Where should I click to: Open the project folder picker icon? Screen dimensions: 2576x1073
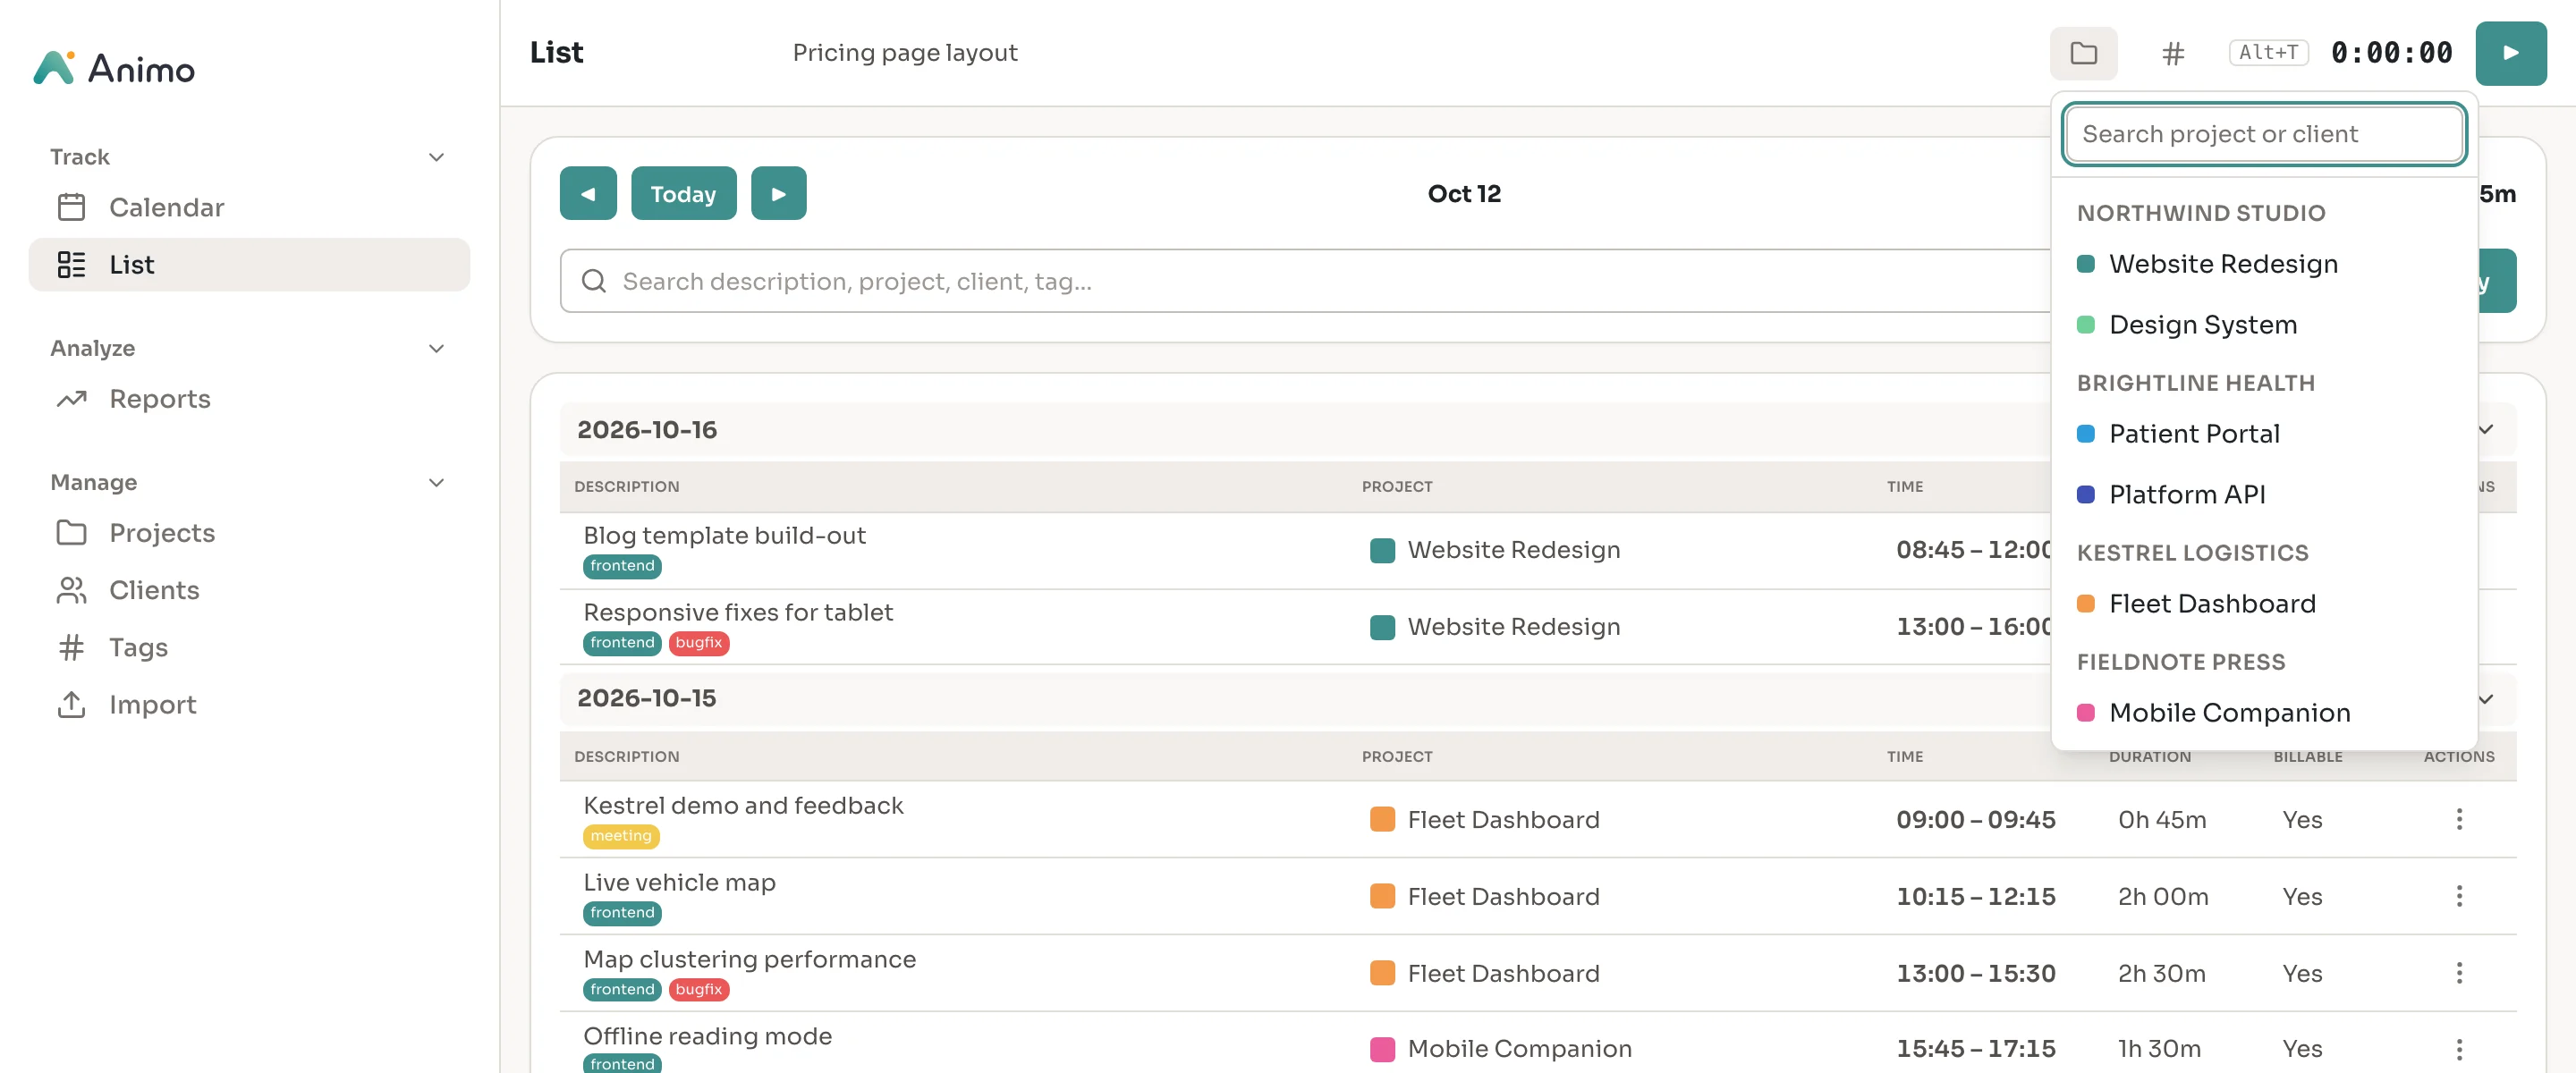2083,53
